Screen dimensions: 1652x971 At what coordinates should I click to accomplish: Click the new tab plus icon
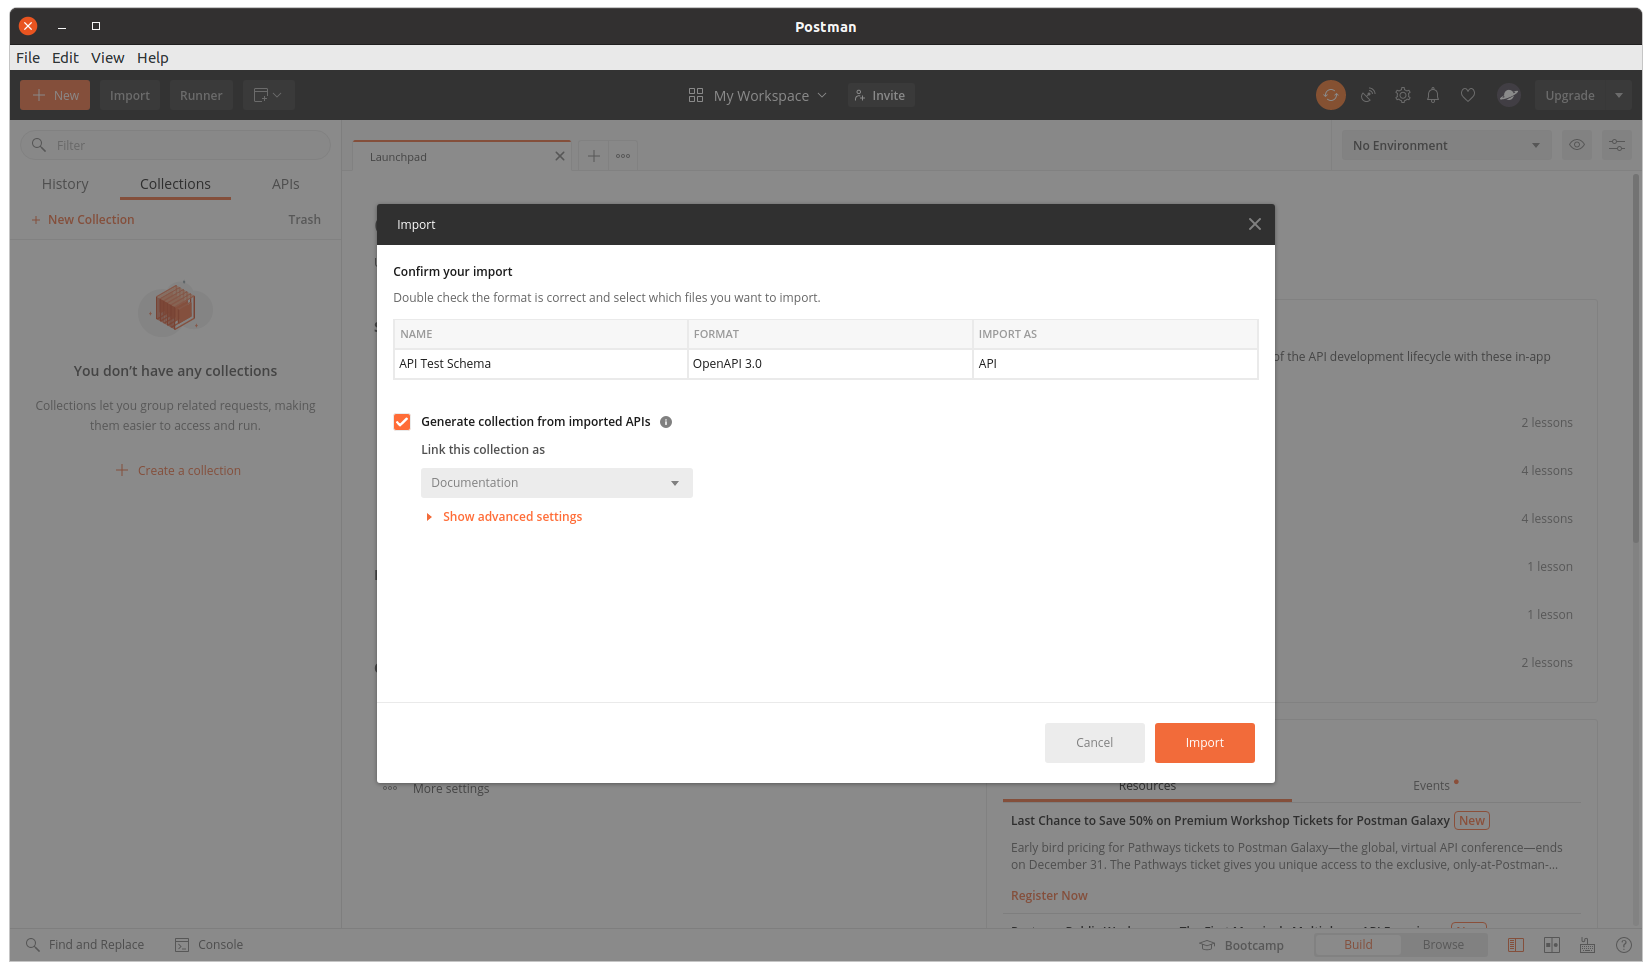click(594, 156)
